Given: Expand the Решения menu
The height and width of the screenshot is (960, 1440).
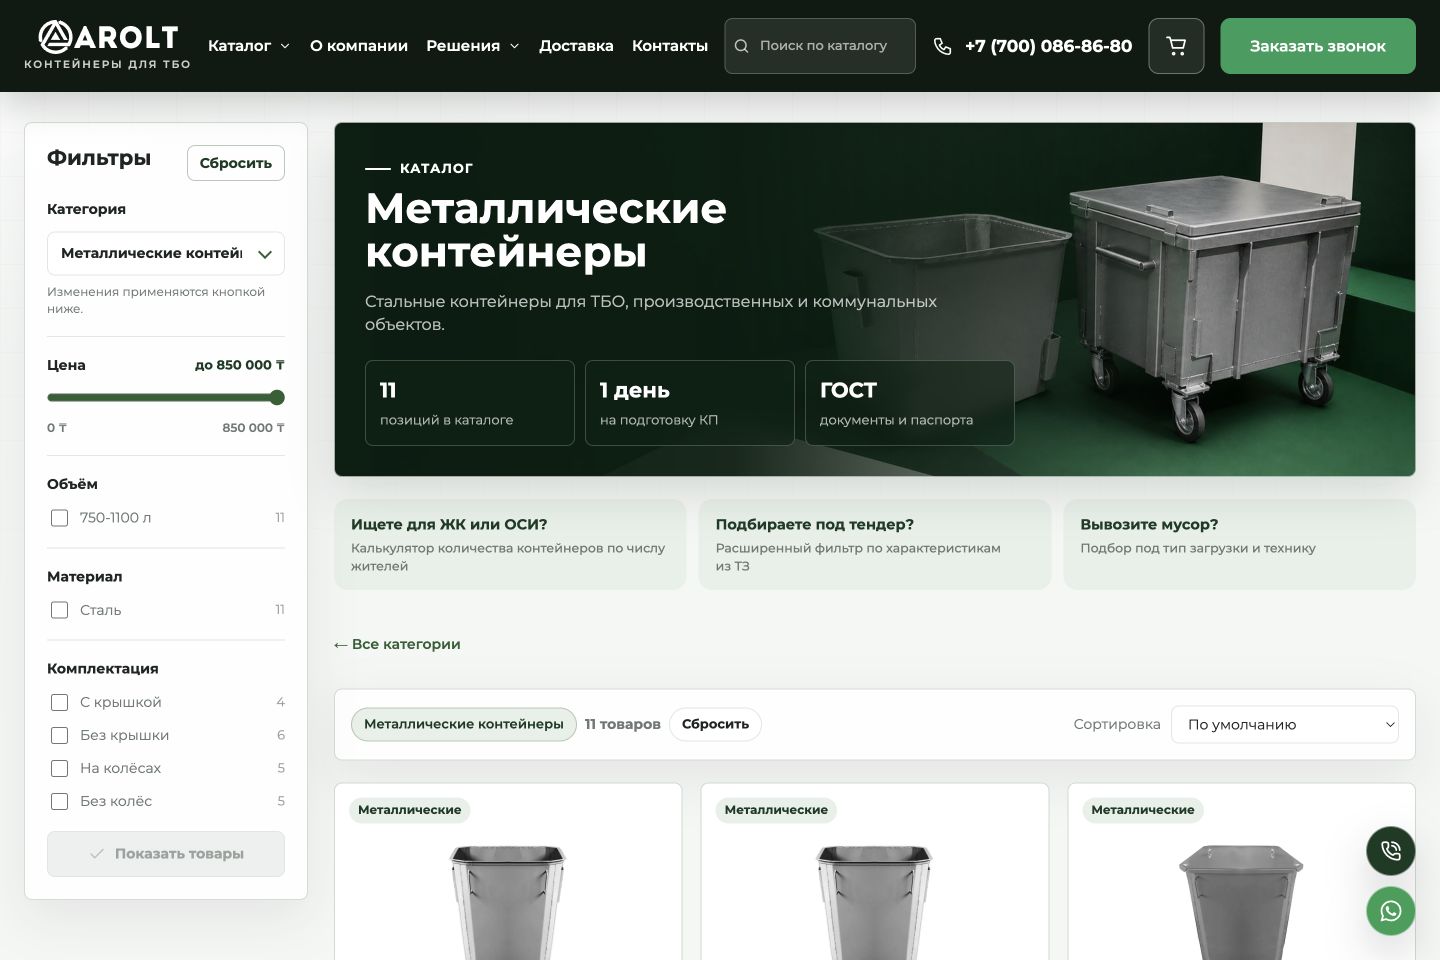Looking at the screenshot, I should point(473,46).
